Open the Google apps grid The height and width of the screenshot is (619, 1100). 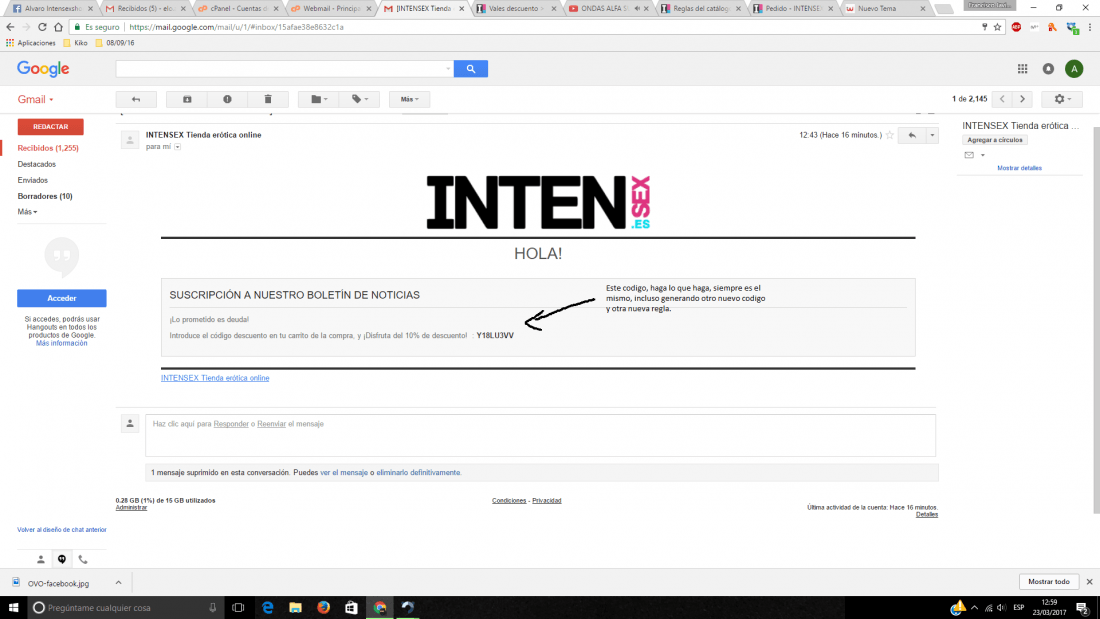tap(1022, 69)
